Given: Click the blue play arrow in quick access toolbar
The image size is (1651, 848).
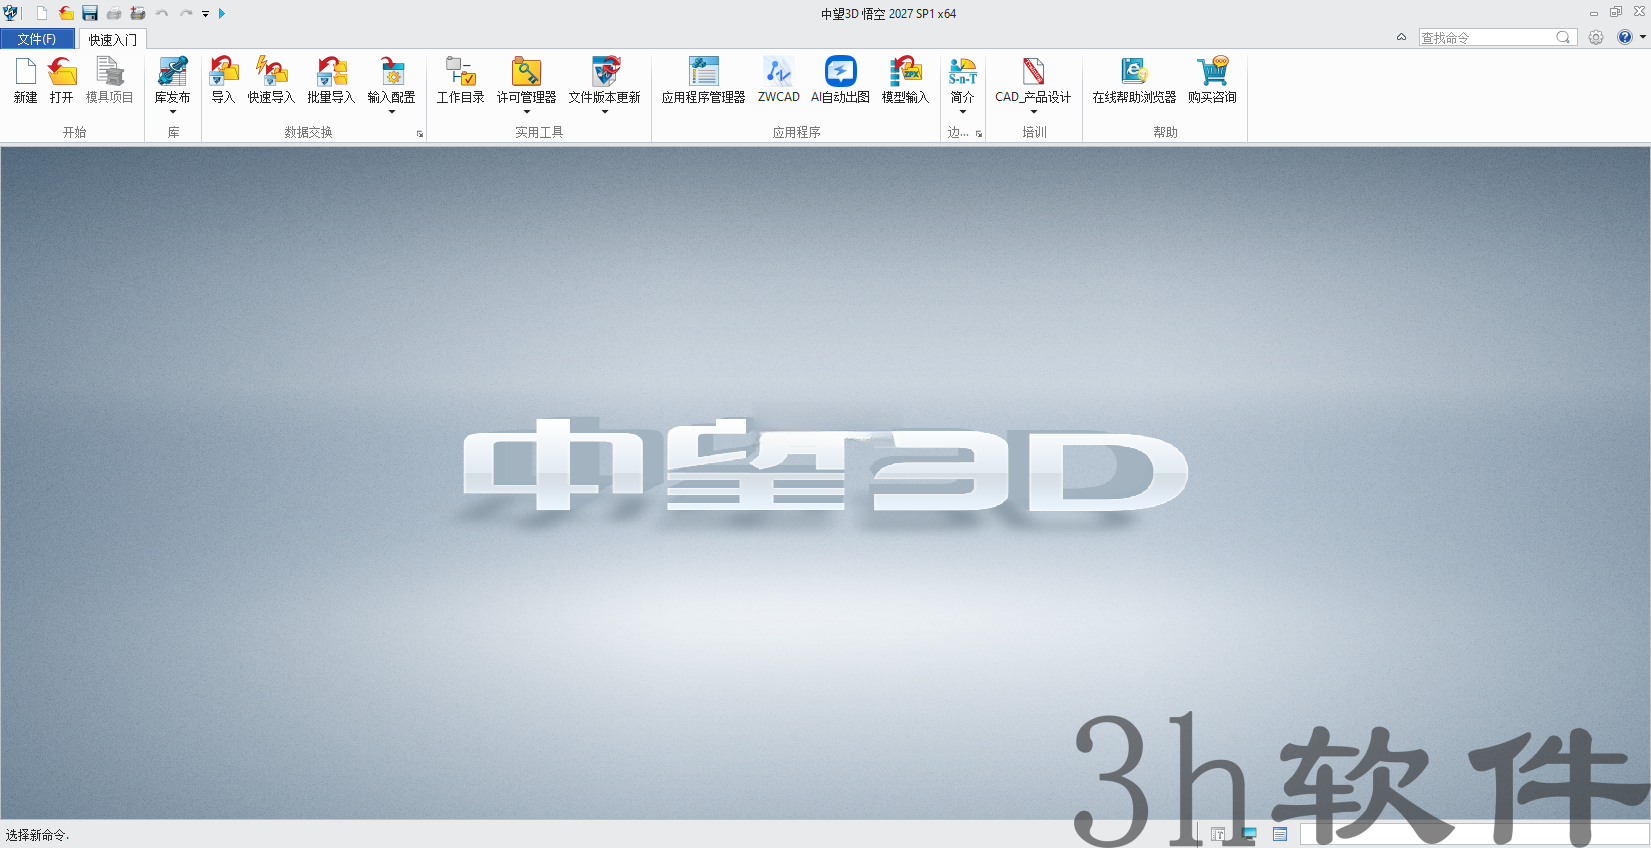Looking at the screenshot, I should coord(222,13).
